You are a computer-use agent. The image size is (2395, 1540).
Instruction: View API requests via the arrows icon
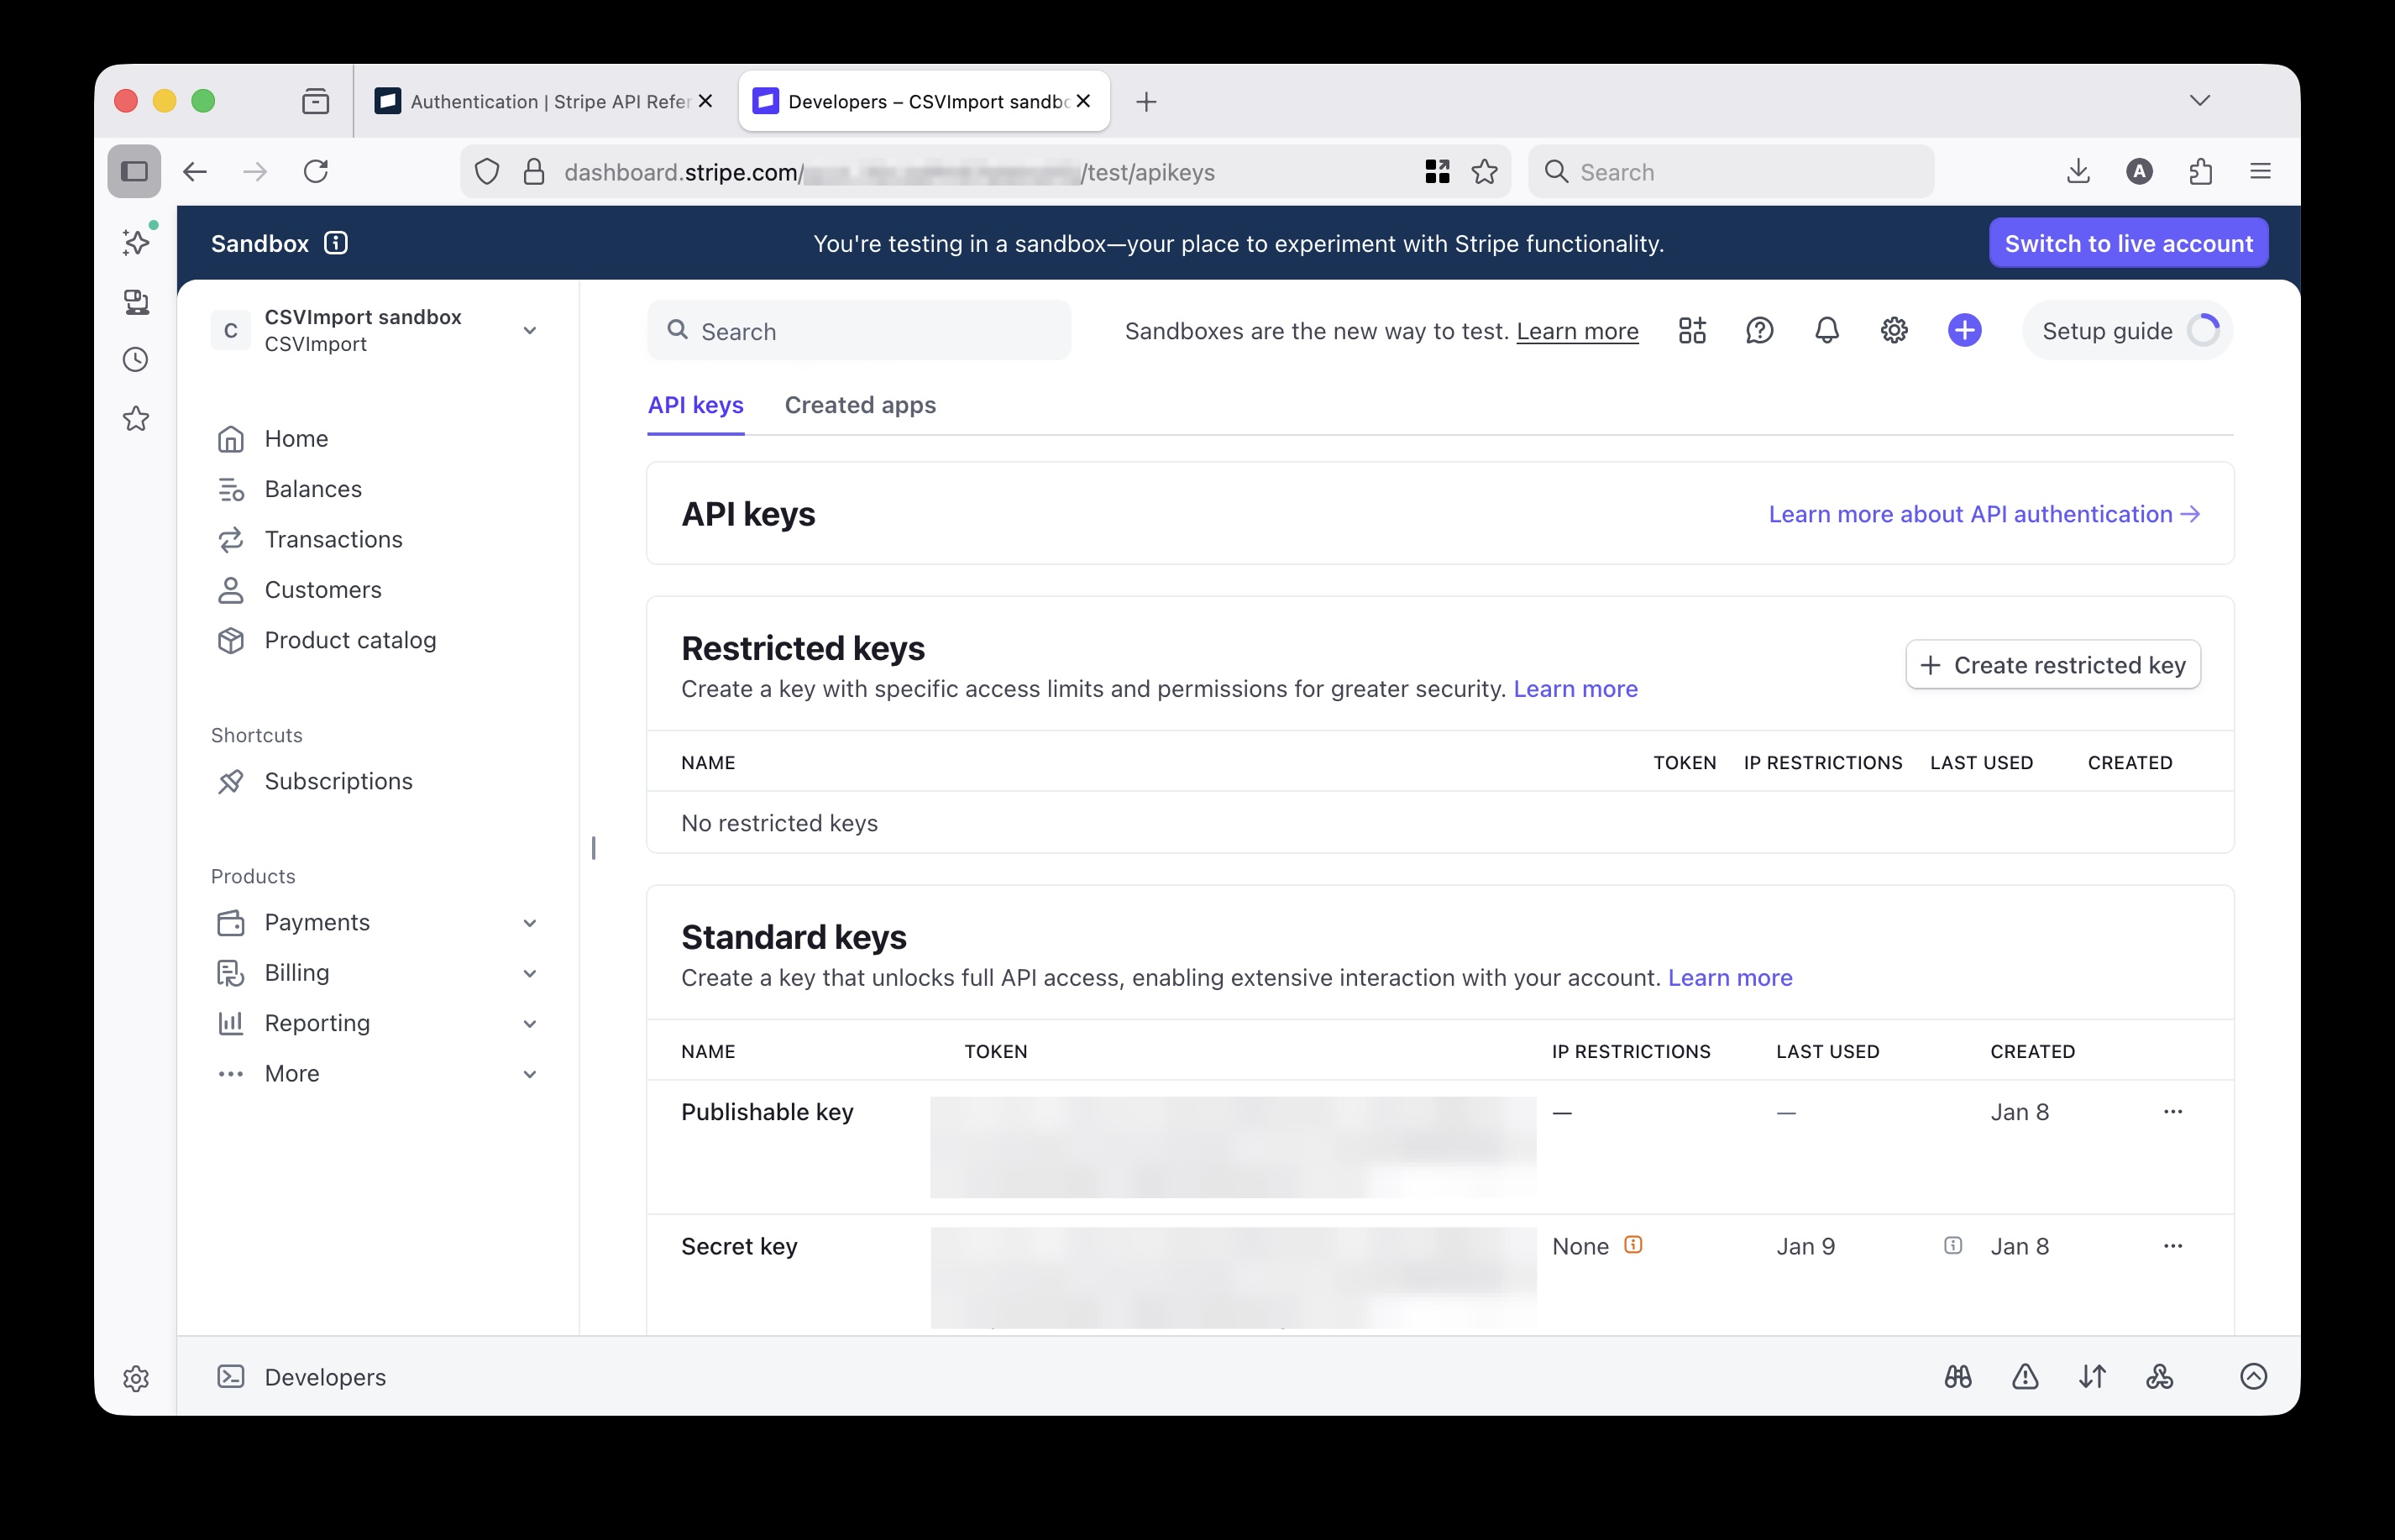point(2091,1376)
